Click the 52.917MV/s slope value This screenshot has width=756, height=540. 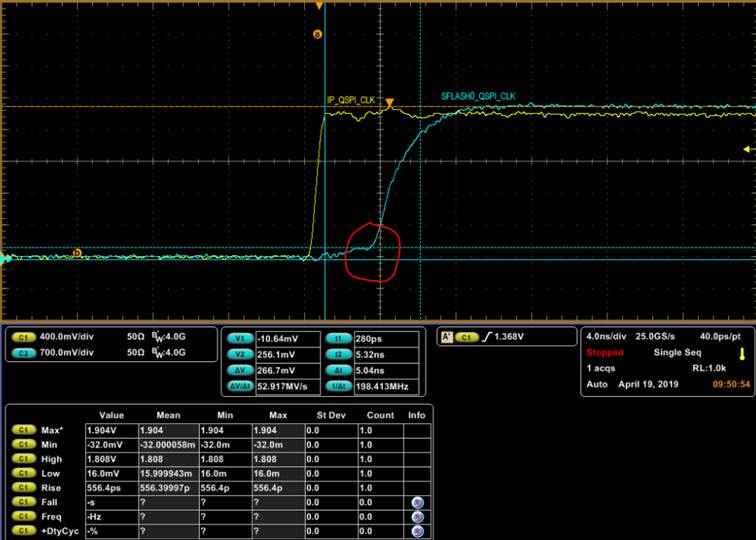(x=282, y=386)
